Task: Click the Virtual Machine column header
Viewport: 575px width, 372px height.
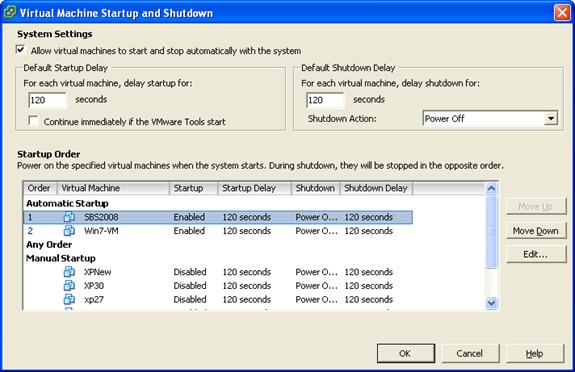Action: point(113,188)
